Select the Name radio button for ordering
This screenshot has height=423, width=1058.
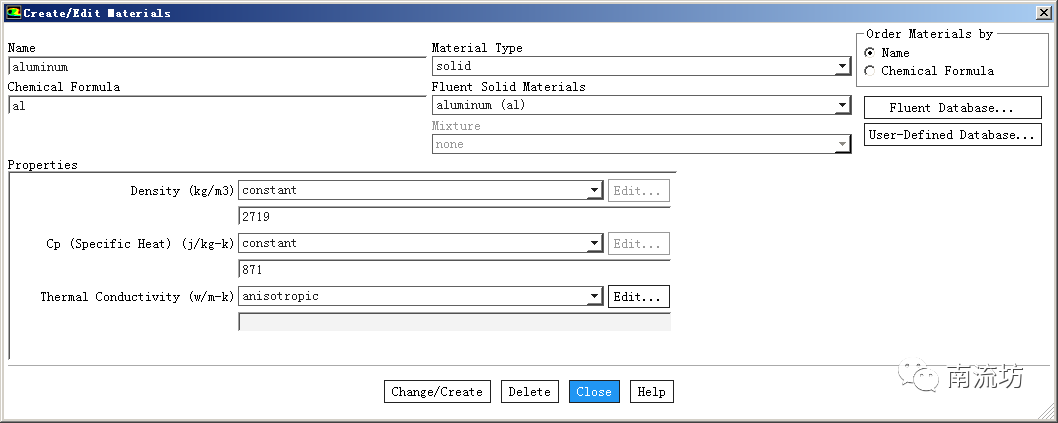pyautogui.click(x=869, y=53)
